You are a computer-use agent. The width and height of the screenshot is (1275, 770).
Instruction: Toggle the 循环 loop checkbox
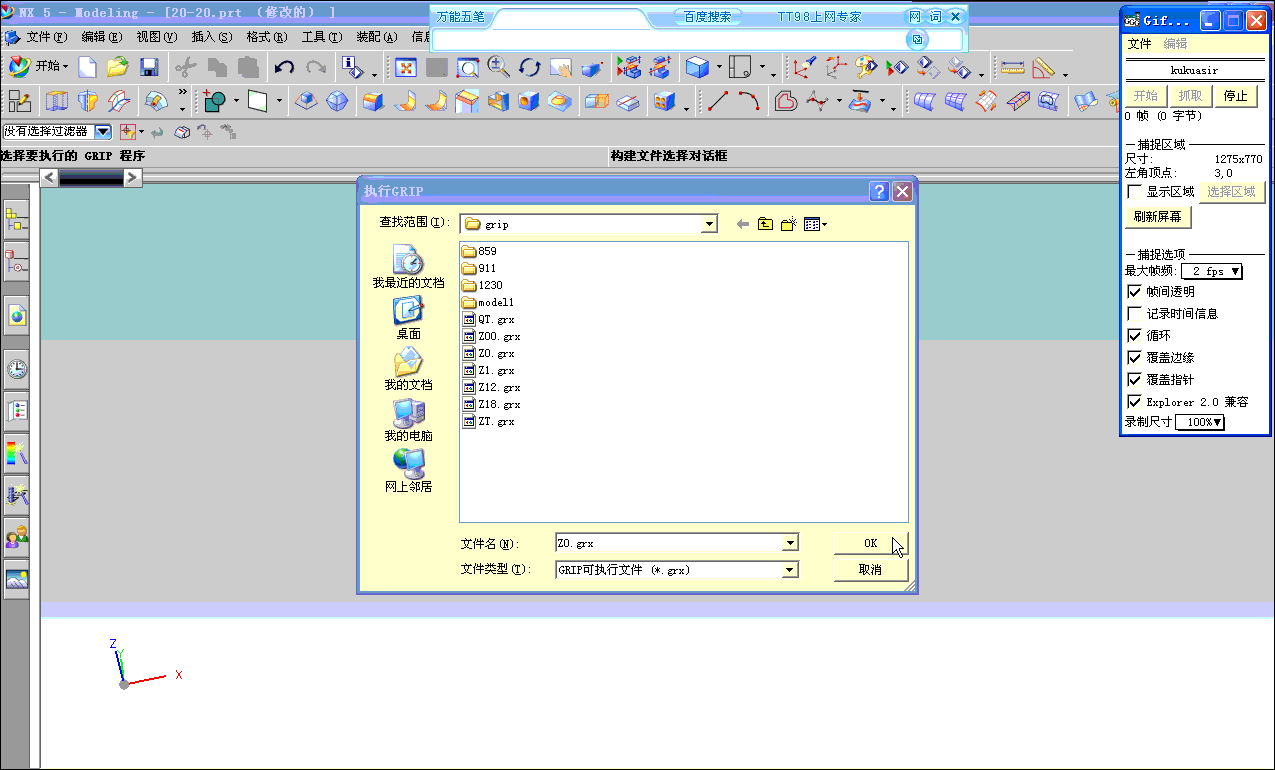coord(1134,336)
